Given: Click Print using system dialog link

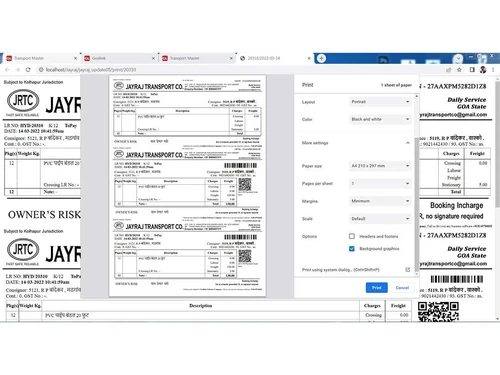Looking at the screenshot, I should (340, 270).
